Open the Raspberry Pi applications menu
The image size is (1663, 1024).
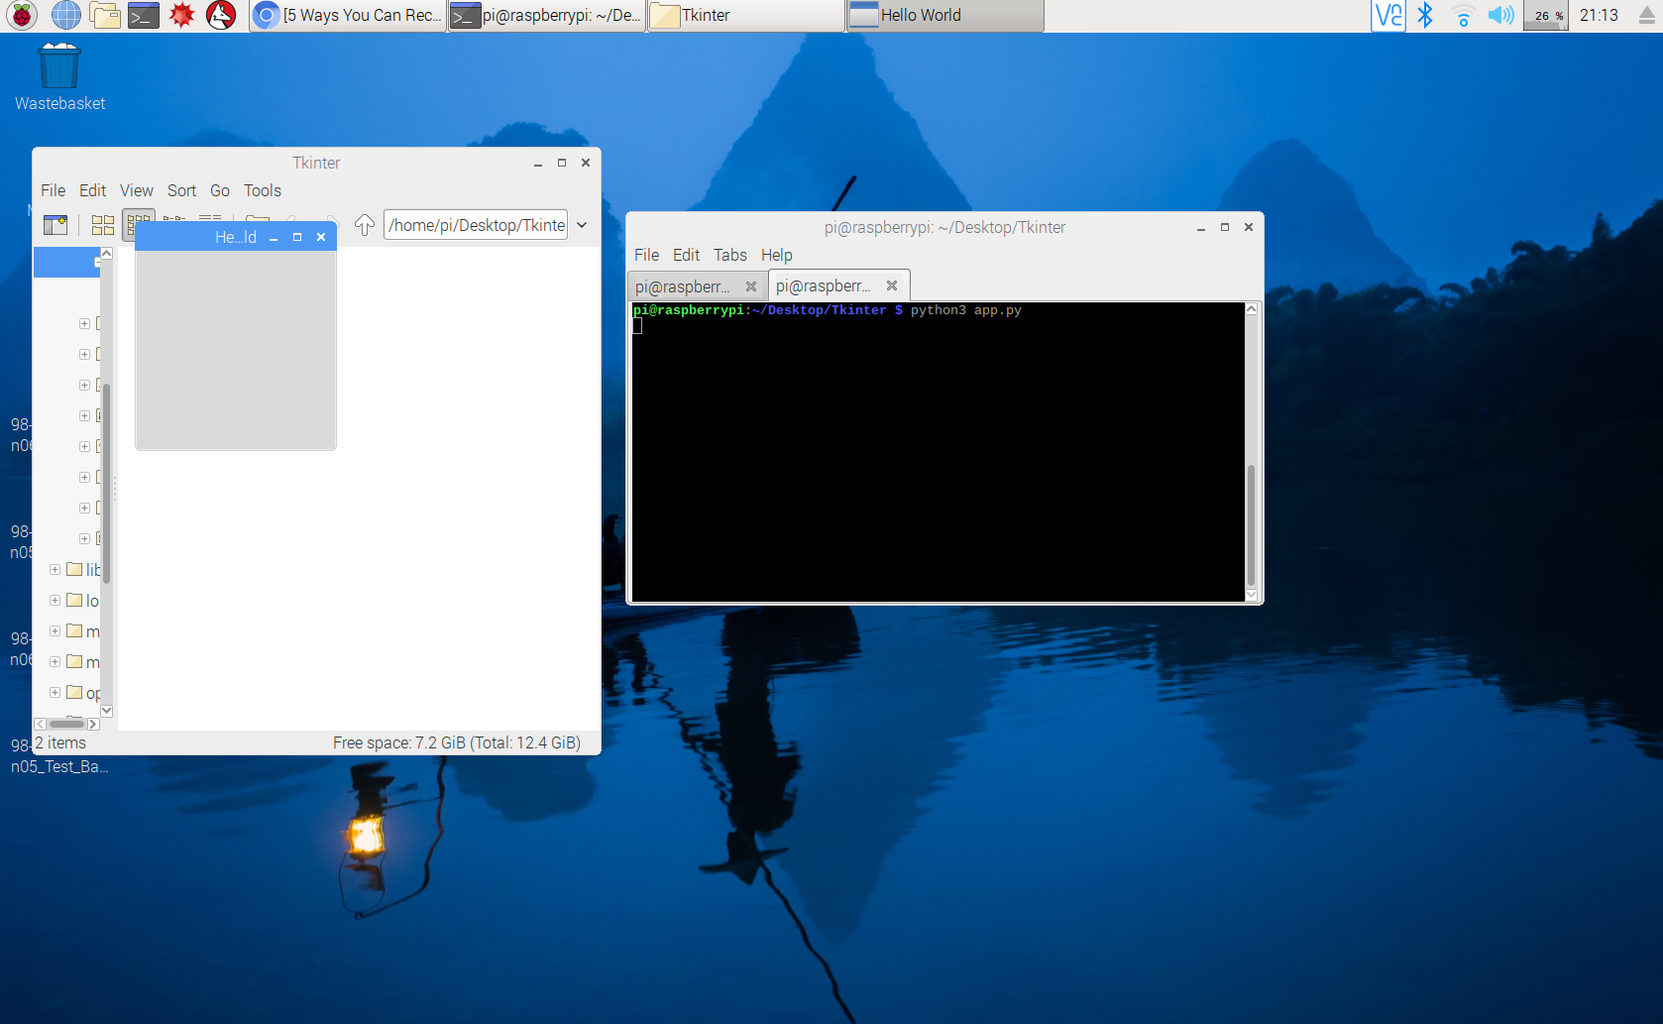[x=21, y=15]
